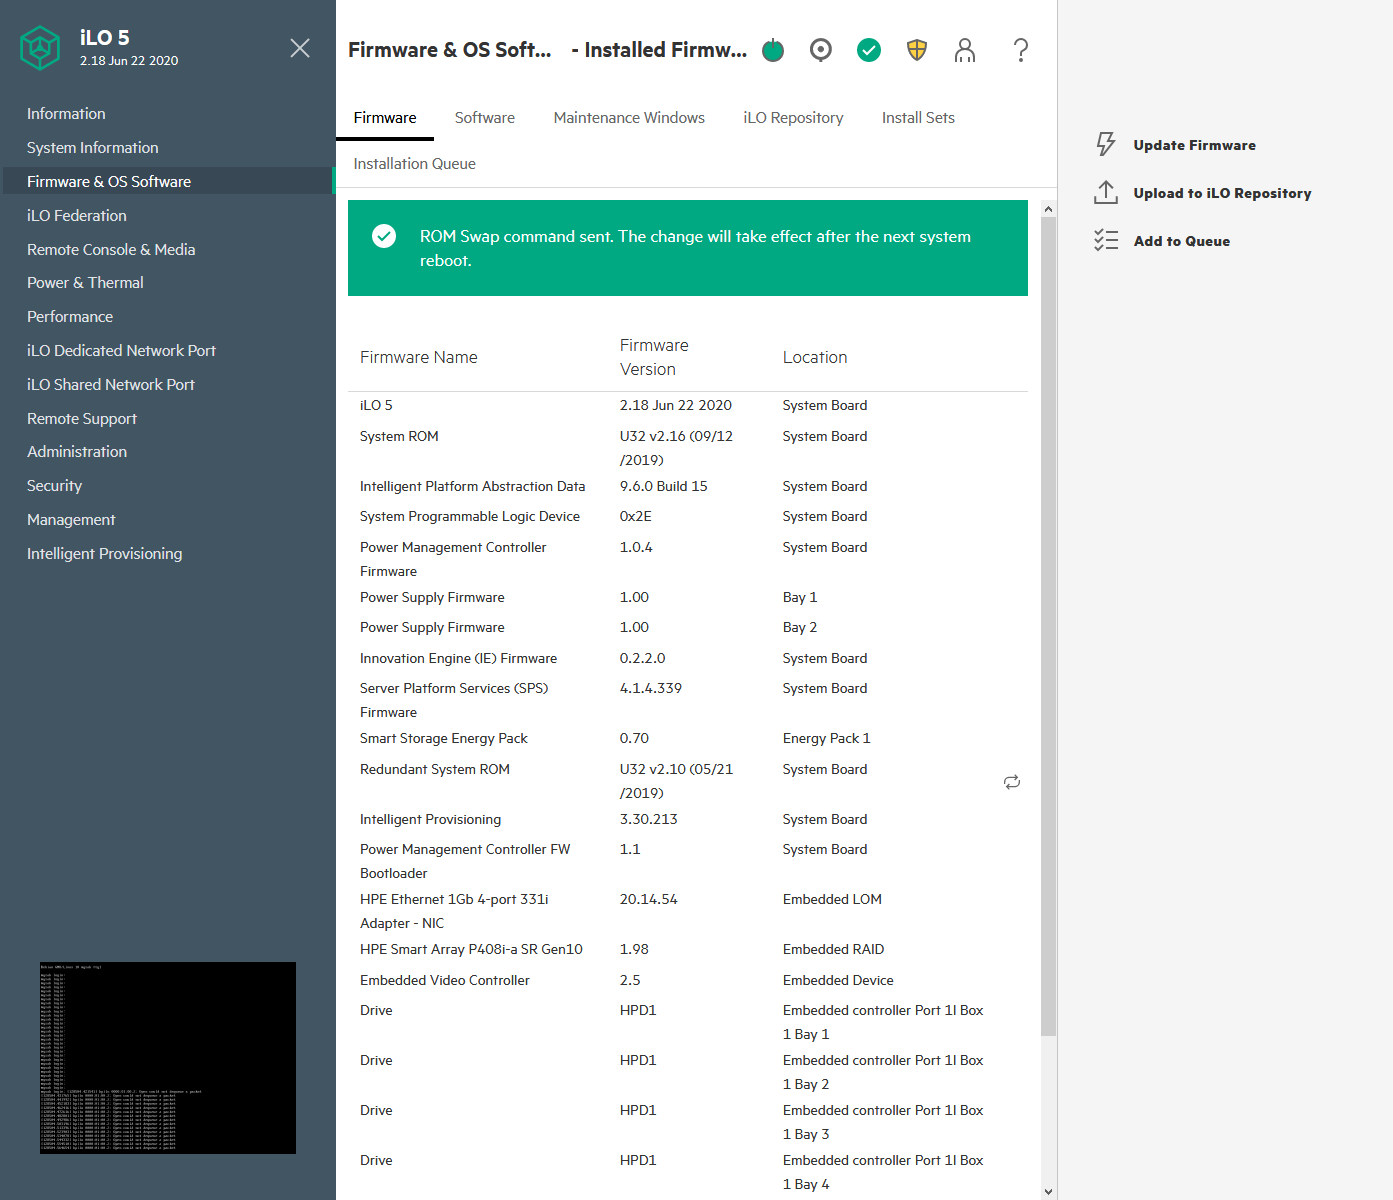Select the System ROM firmware row name
The width and height of the screenshot is (1393, 1200).
(399, 437)
